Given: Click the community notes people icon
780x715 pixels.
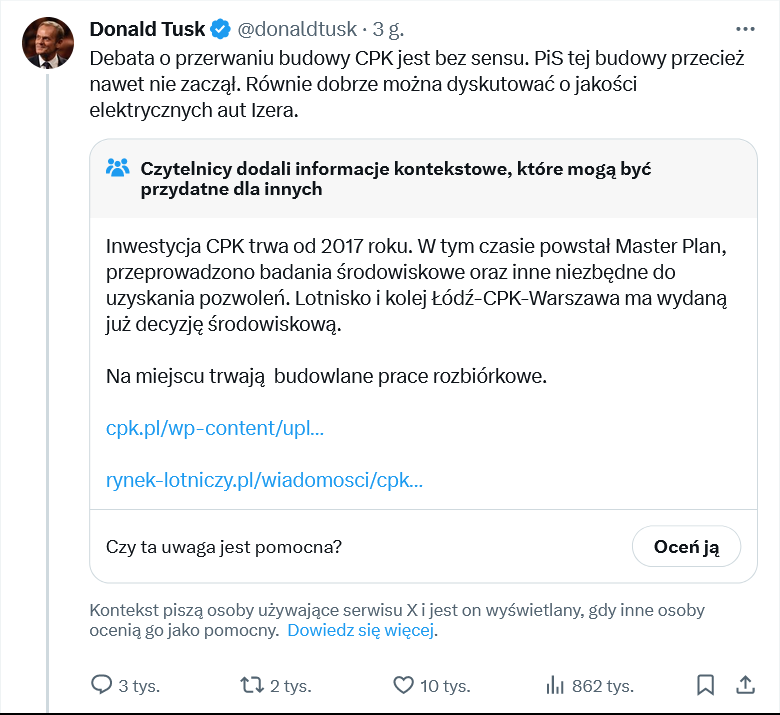Looking at the screenshot, I should pos(118,168).
